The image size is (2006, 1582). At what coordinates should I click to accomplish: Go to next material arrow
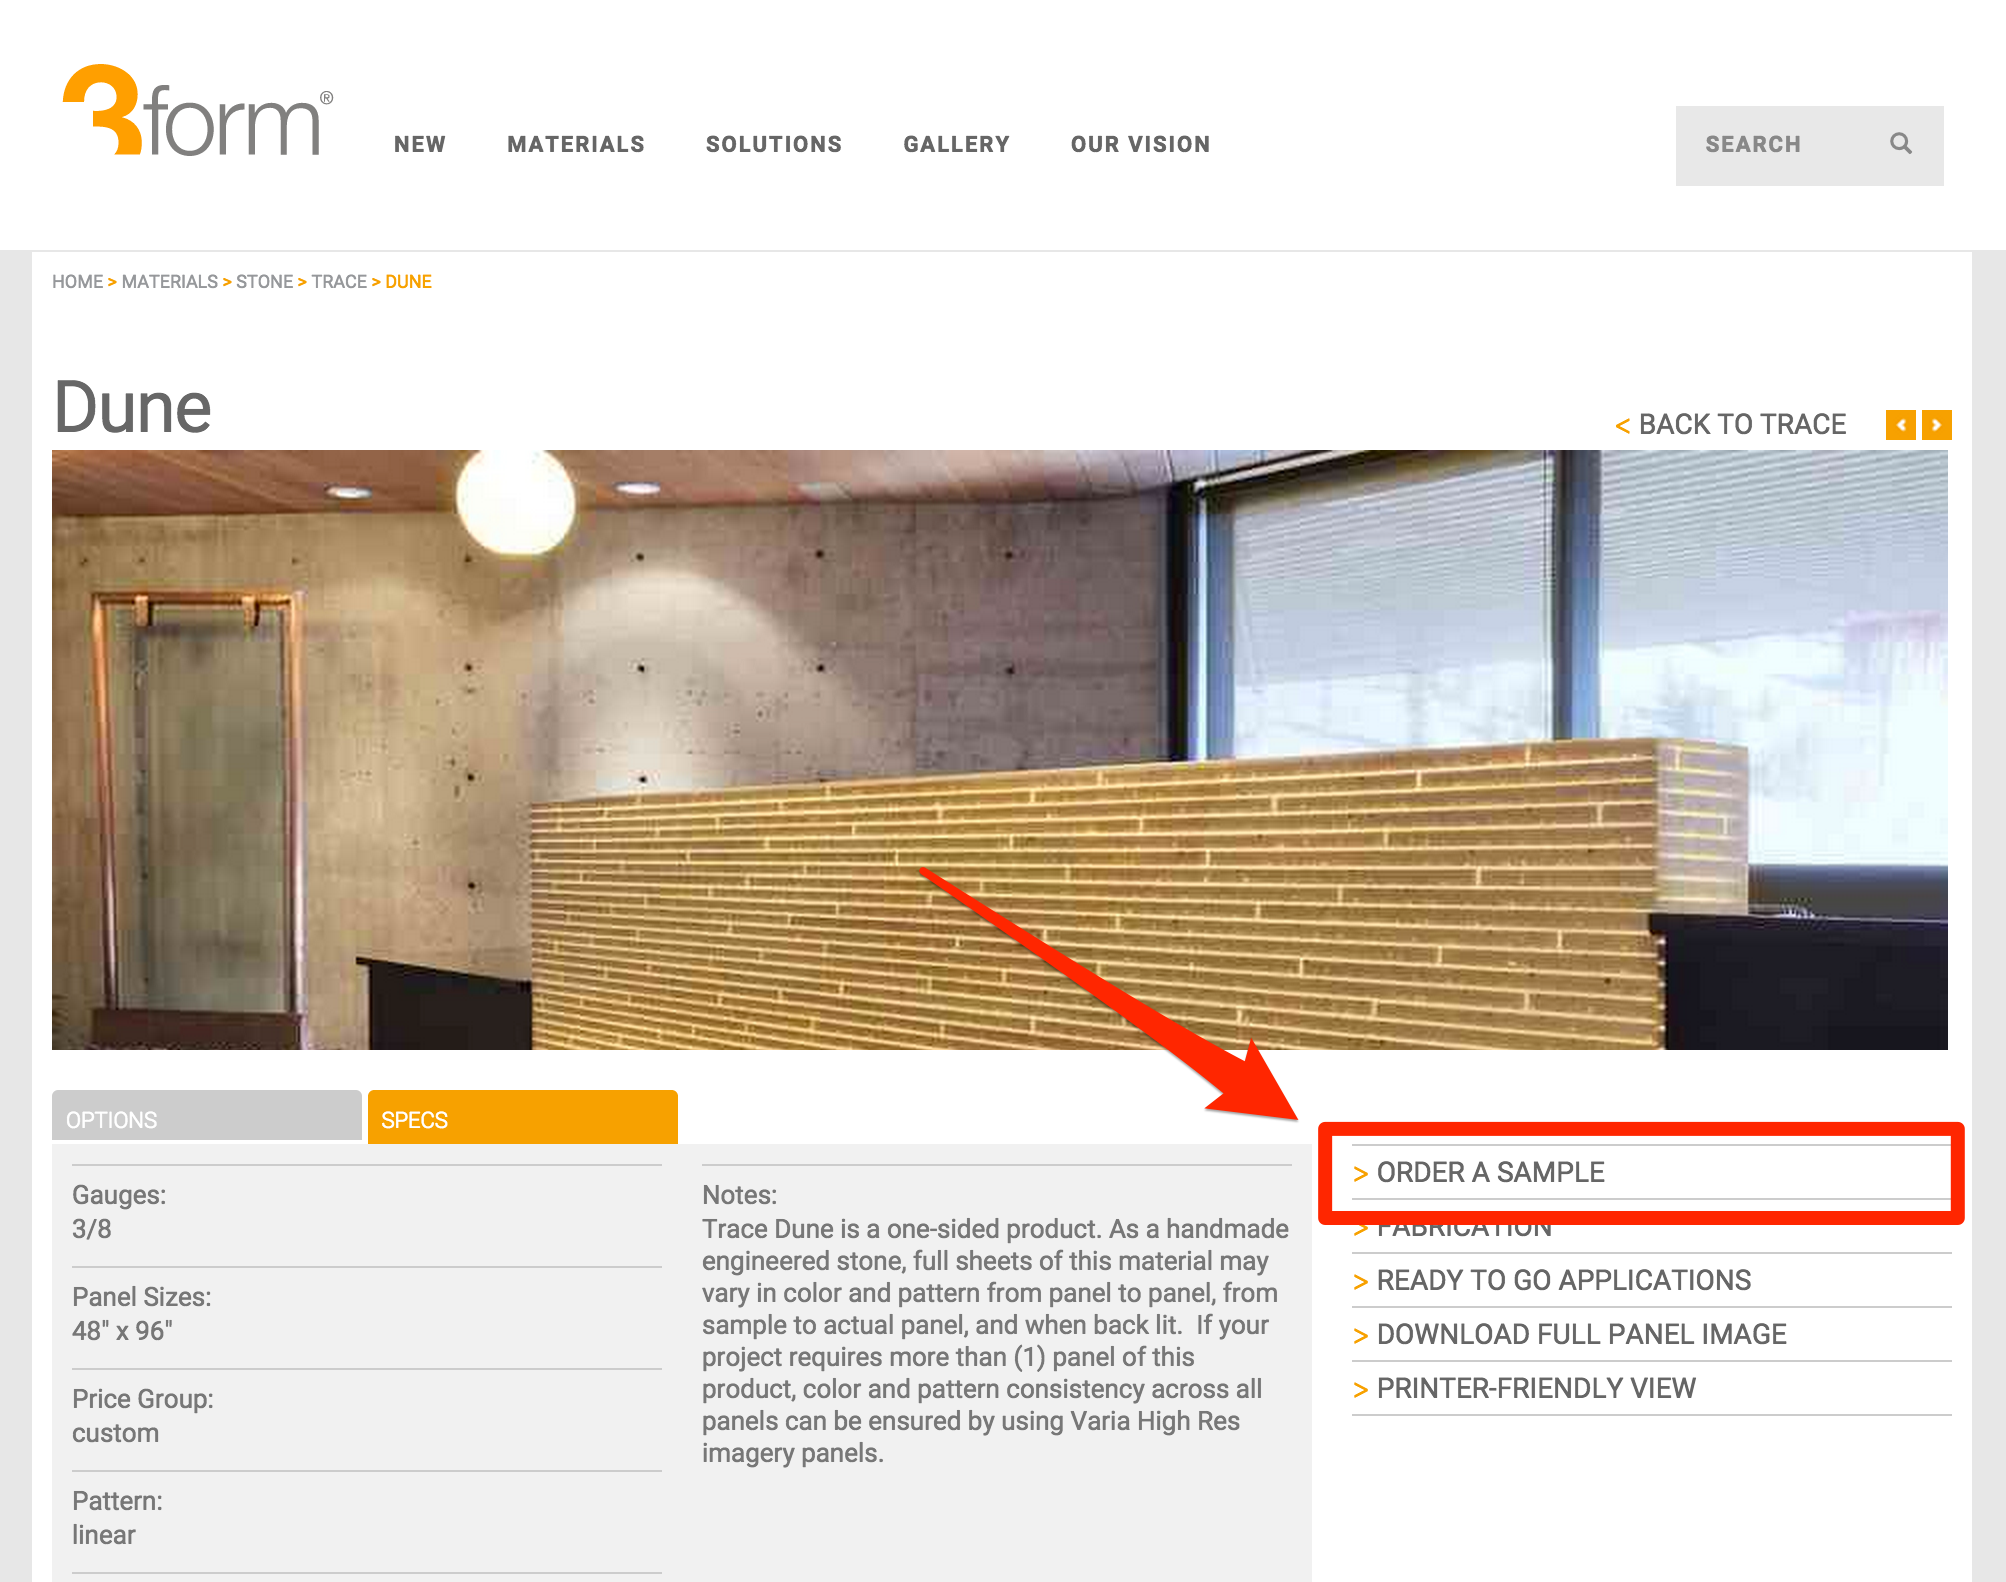(x=1937, y=425)
